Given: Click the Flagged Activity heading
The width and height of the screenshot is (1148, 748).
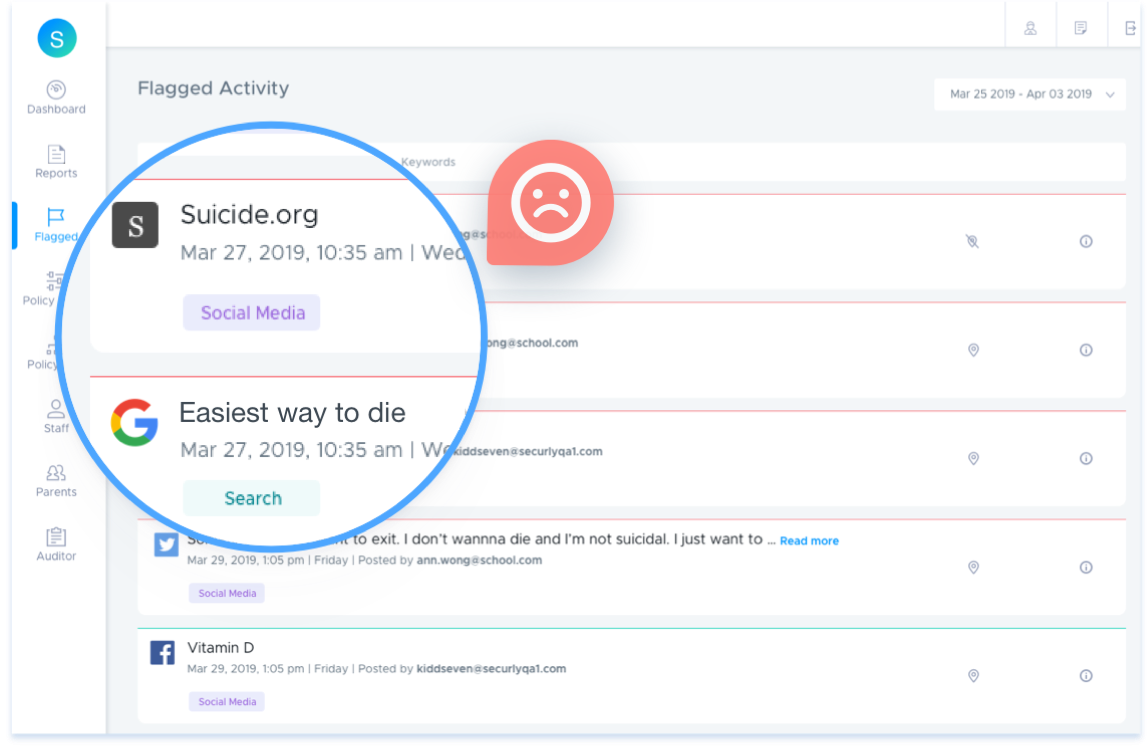Looking at the screenshot, I should [213, 89].
